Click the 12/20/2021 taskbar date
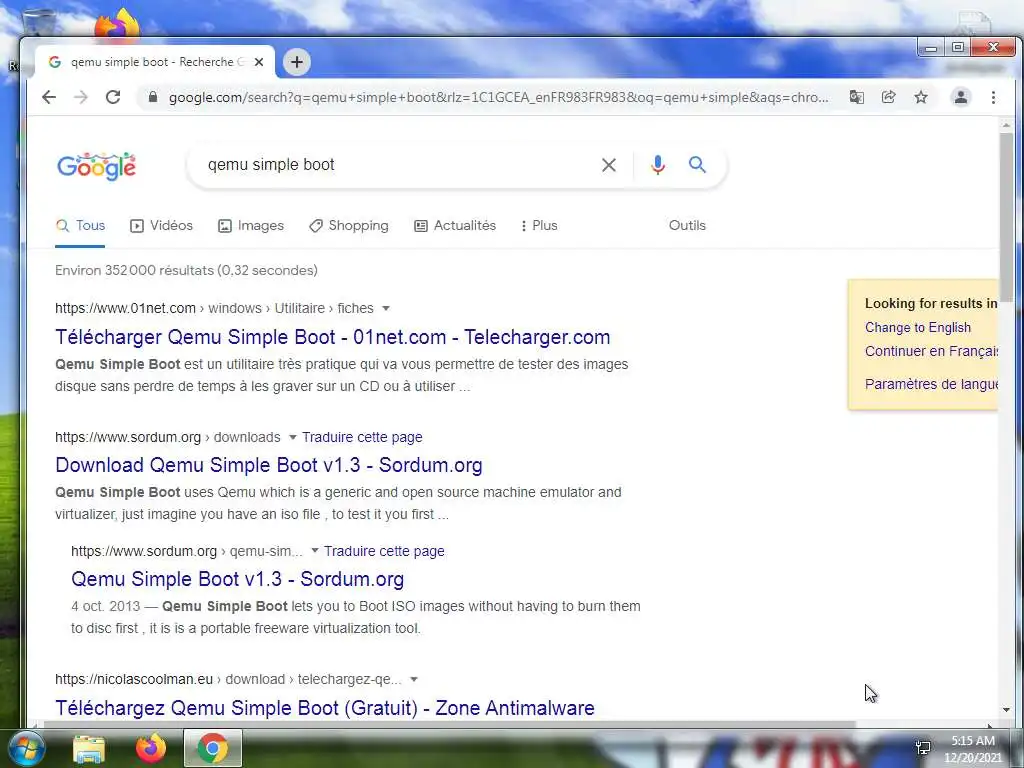 point(972,758)
